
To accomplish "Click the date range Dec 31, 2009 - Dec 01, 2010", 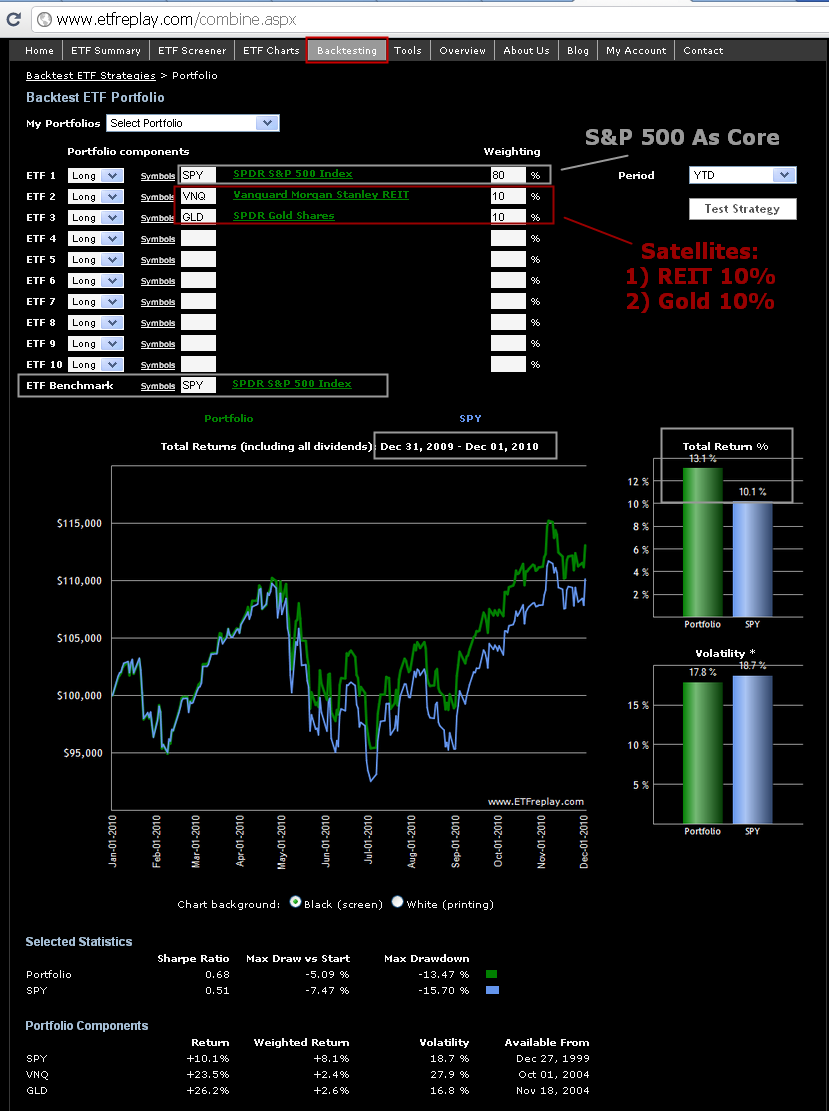I will click(459, 446).
